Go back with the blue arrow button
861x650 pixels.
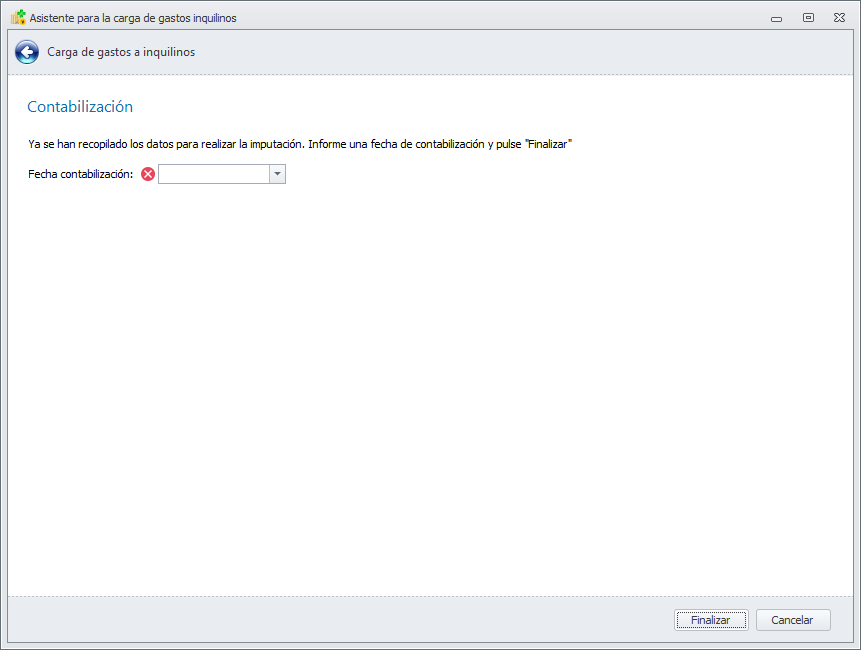27,52
